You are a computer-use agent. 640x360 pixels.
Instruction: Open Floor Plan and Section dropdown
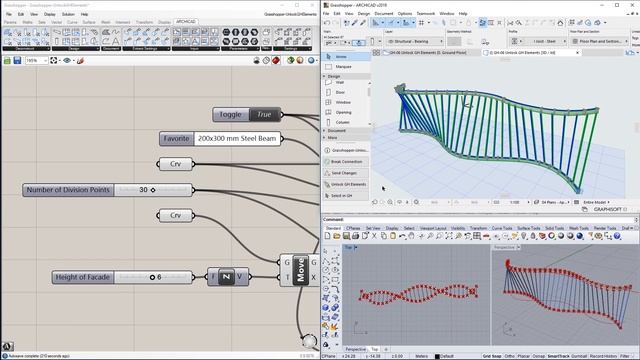point(599,41)
